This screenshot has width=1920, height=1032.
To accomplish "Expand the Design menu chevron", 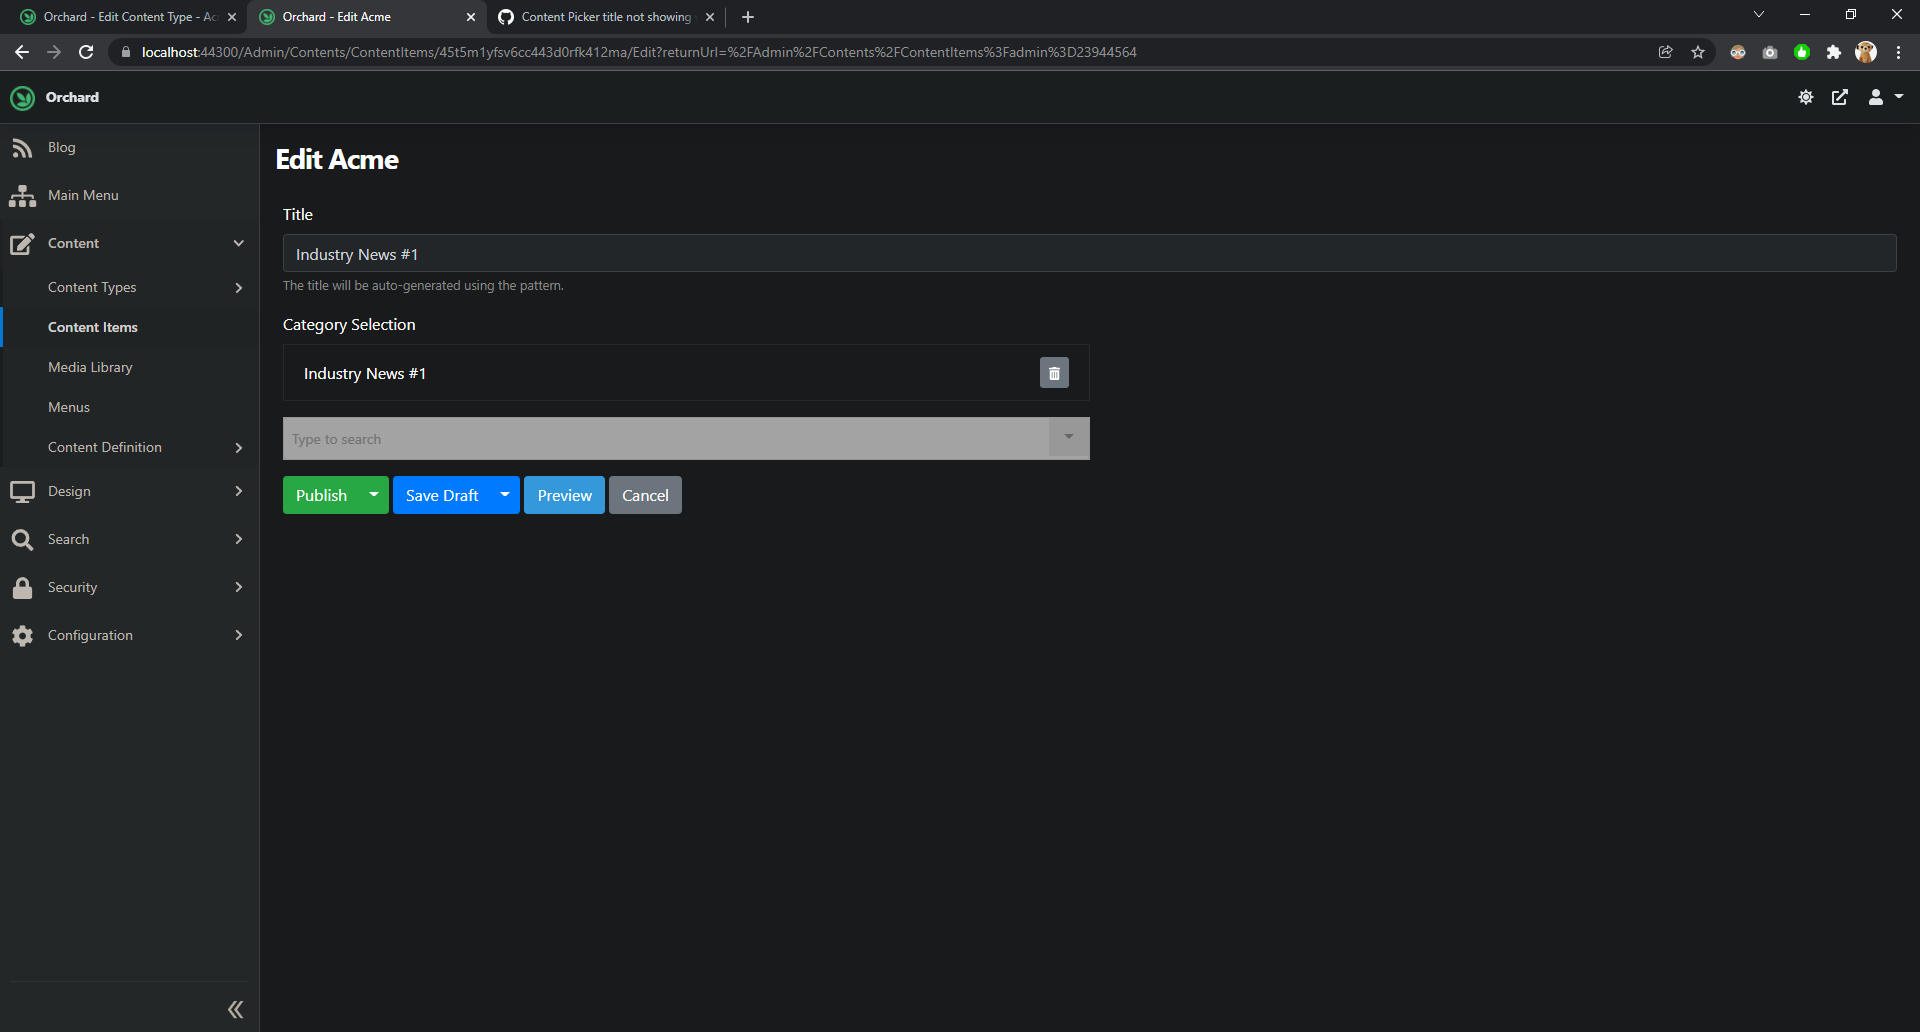I will pos(239,491).
